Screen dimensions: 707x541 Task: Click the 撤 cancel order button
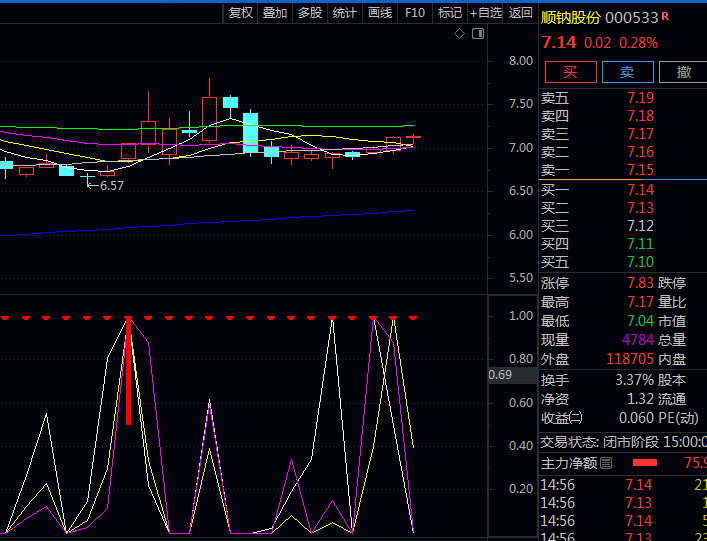tap(684, 72)
